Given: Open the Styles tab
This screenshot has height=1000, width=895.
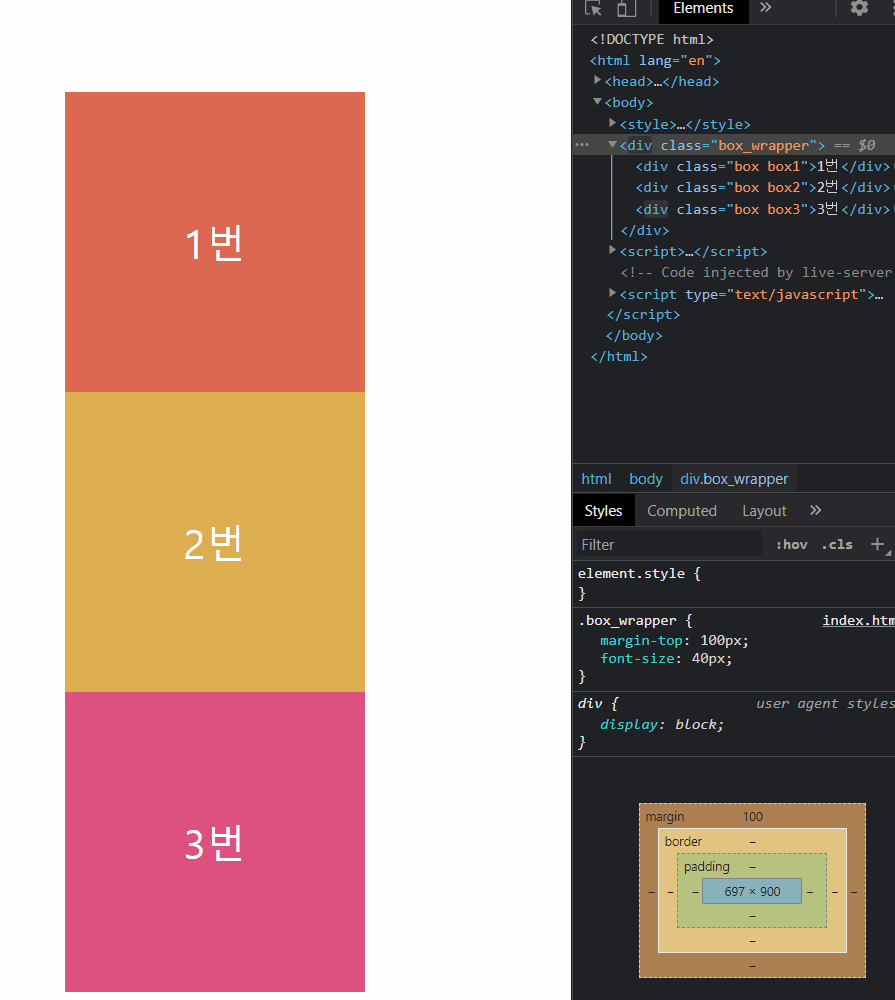Looking at the screenshot, I should pos(603,511).
